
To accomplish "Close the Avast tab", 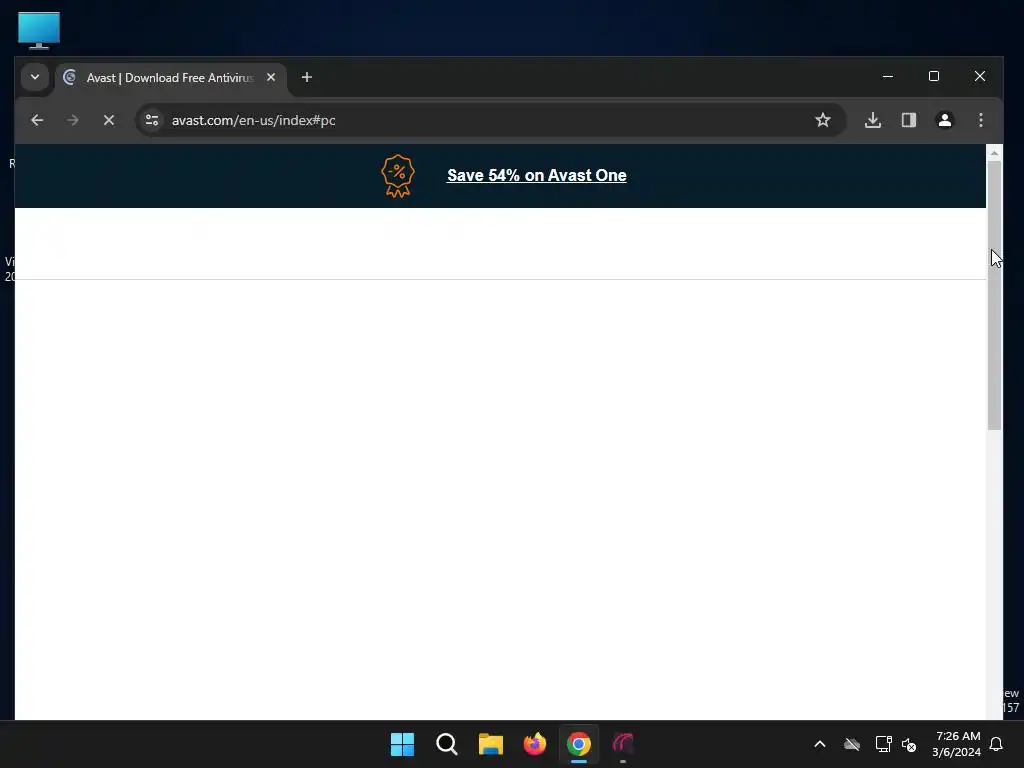I will [271, 77].
